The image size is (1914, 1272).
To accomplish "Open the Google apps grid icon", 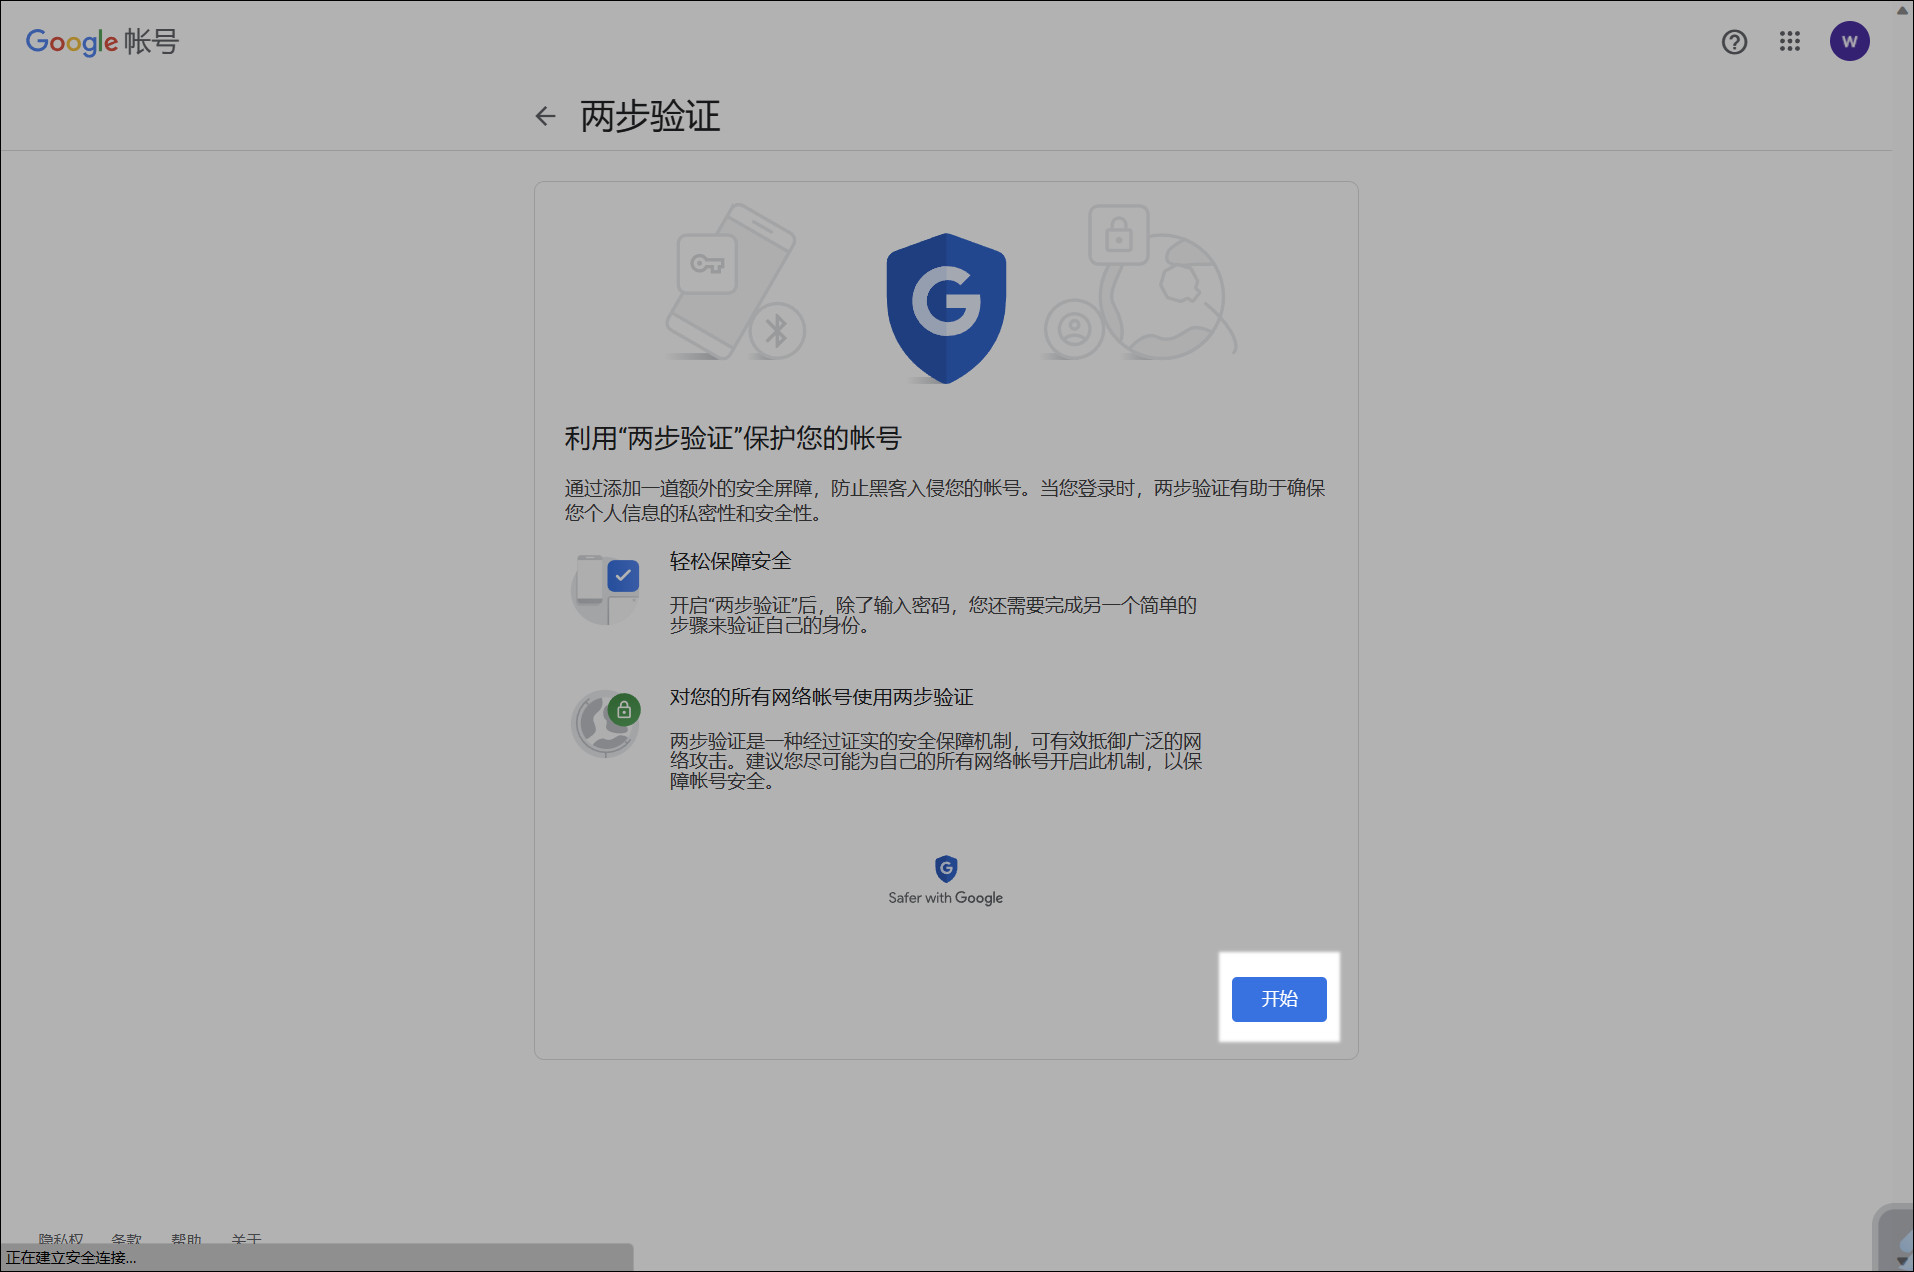I will (x=1790, y=41).
